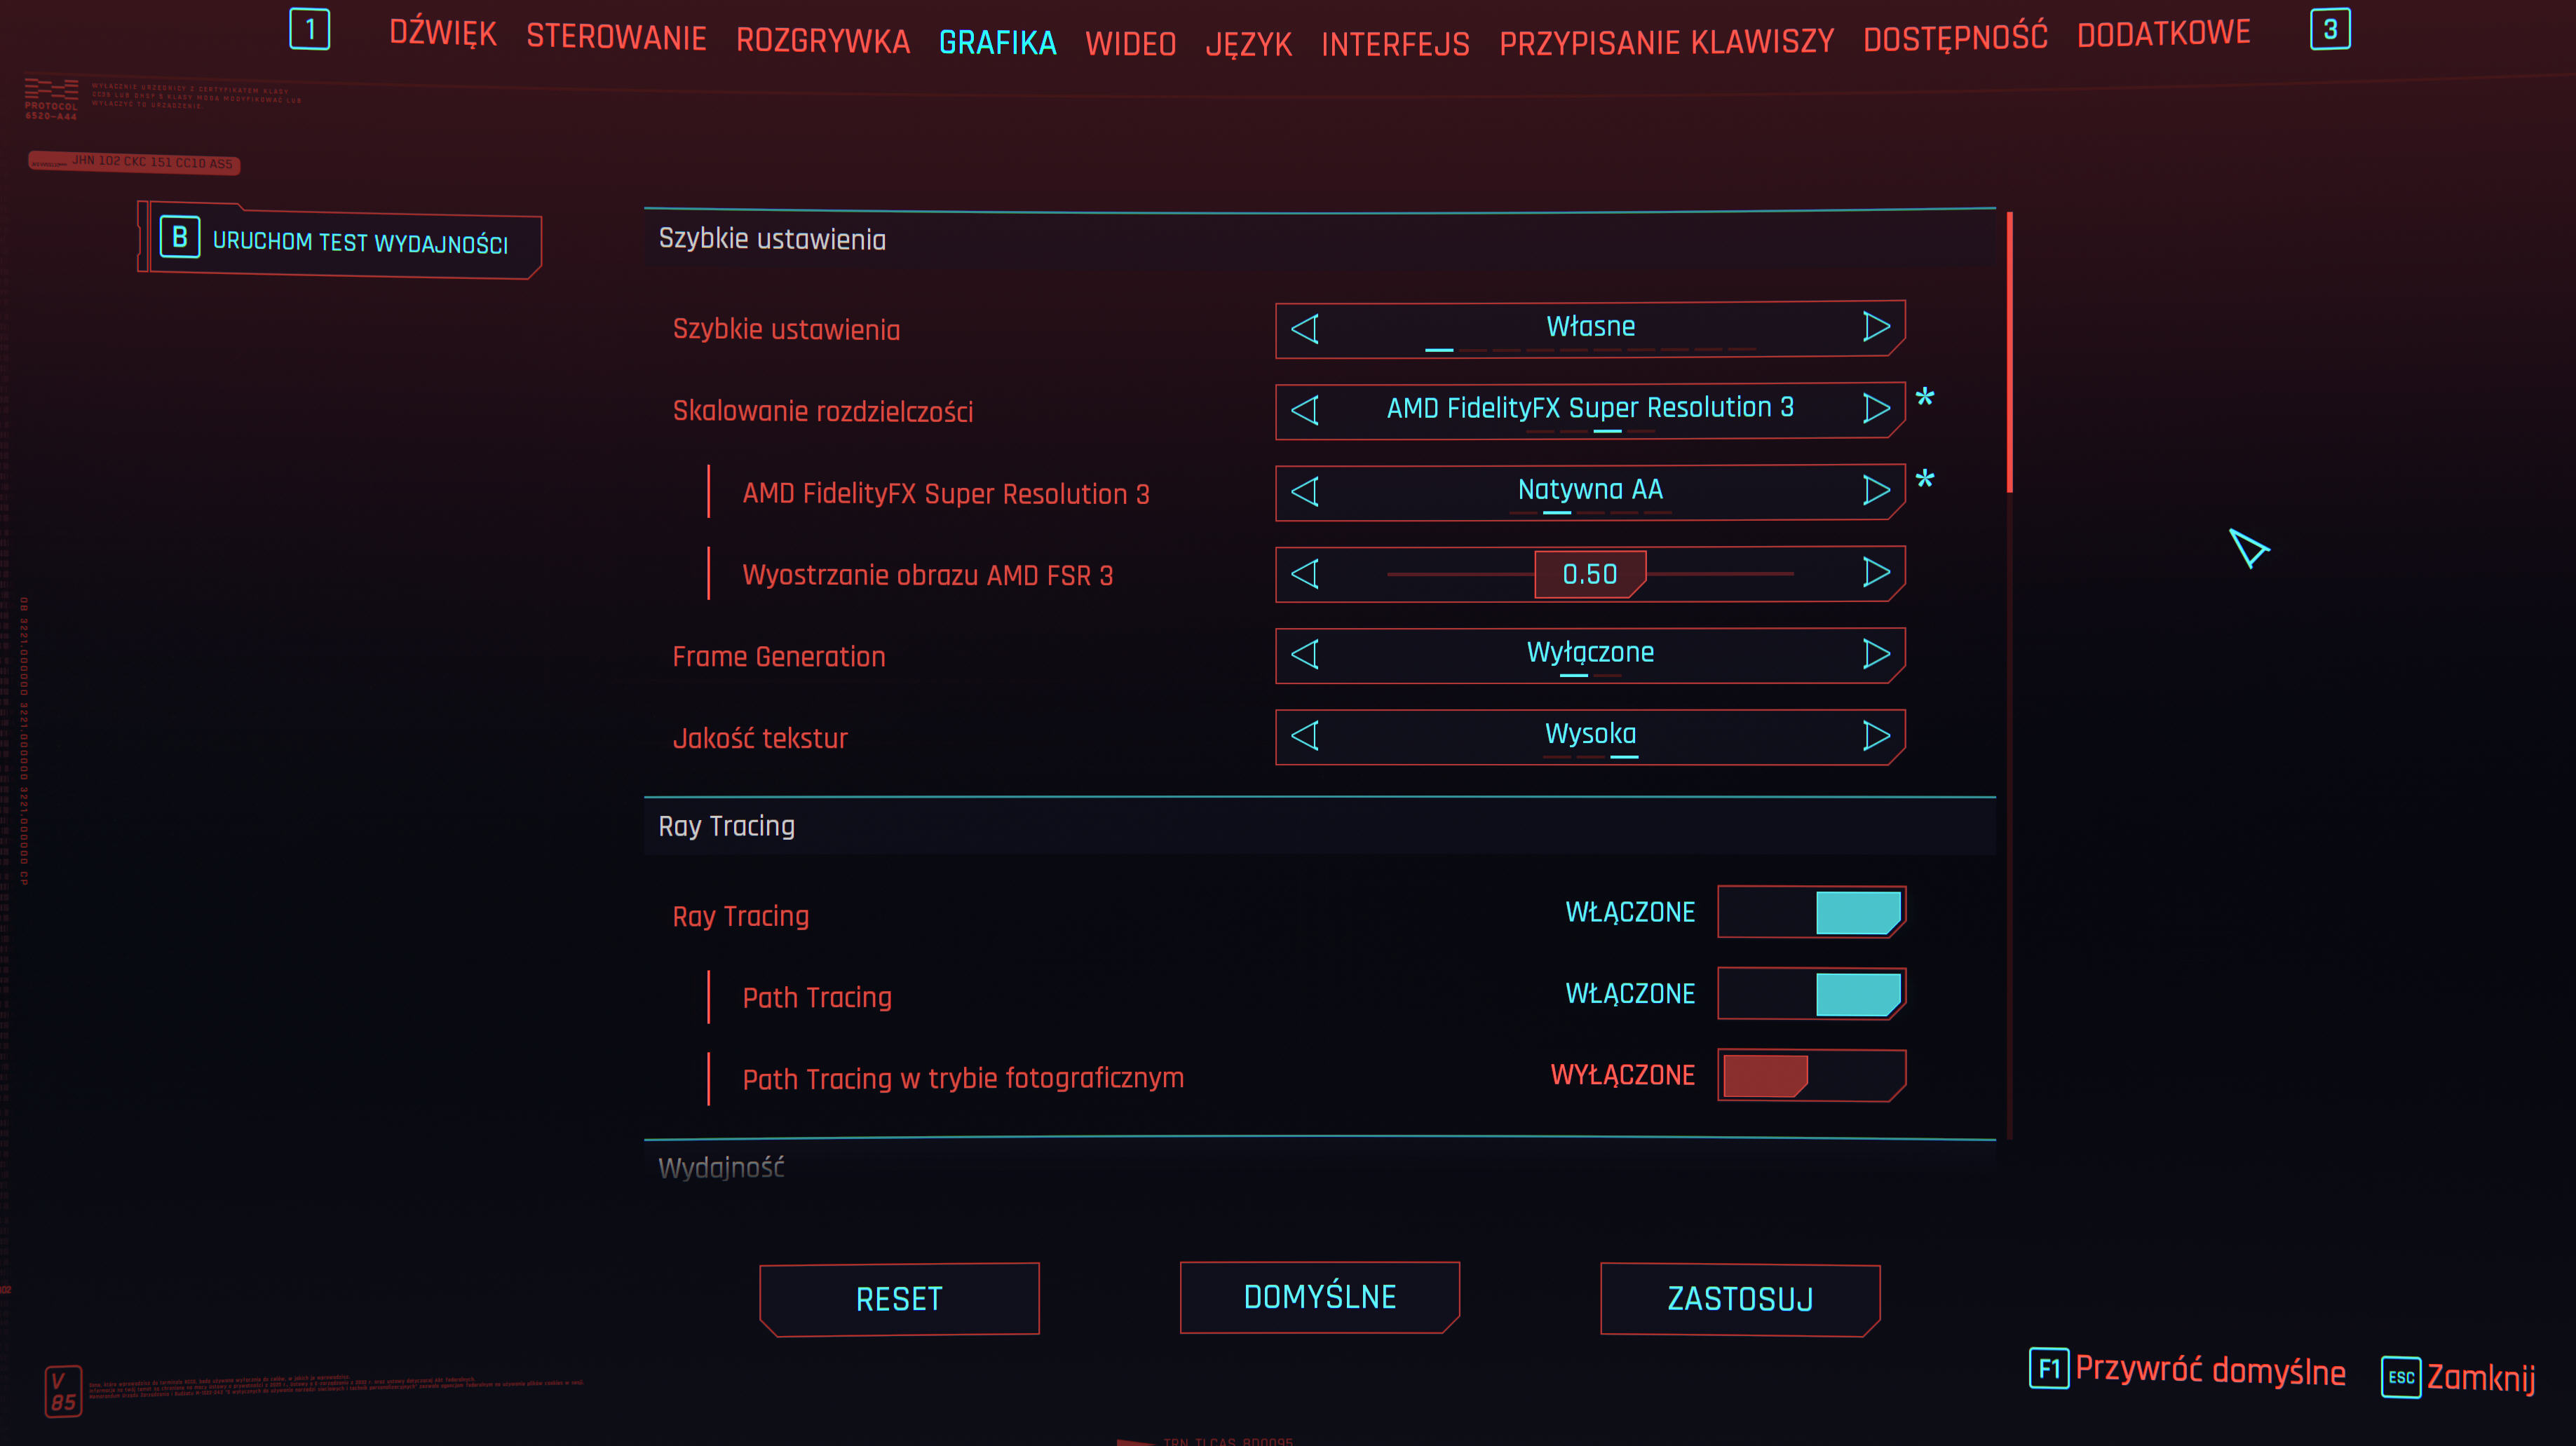Turn off the Path Tracing switch
Image resolution: width=2576 pixels, height=1446 pixels.
(x=1811, y=994)
